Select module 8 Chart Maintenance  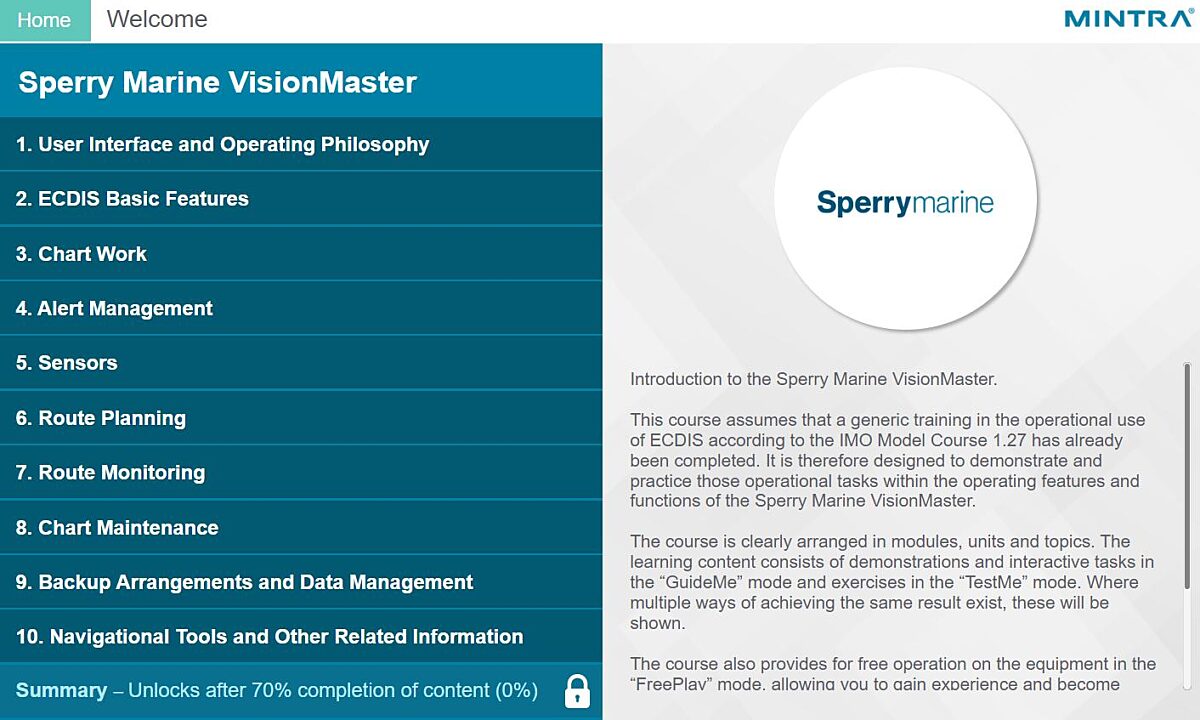coord(301,528)
